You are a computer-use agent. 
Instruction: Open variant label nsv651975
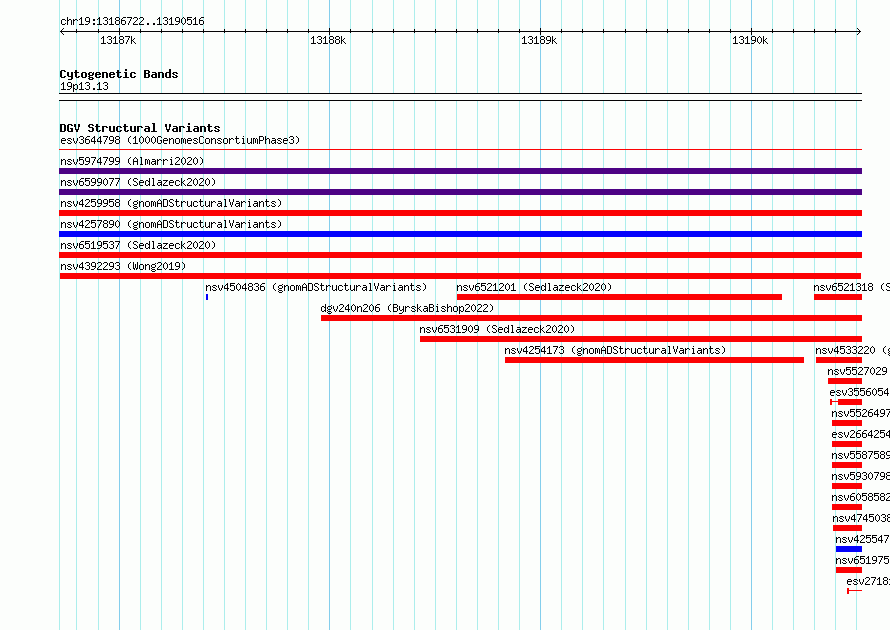pos(862,560)
